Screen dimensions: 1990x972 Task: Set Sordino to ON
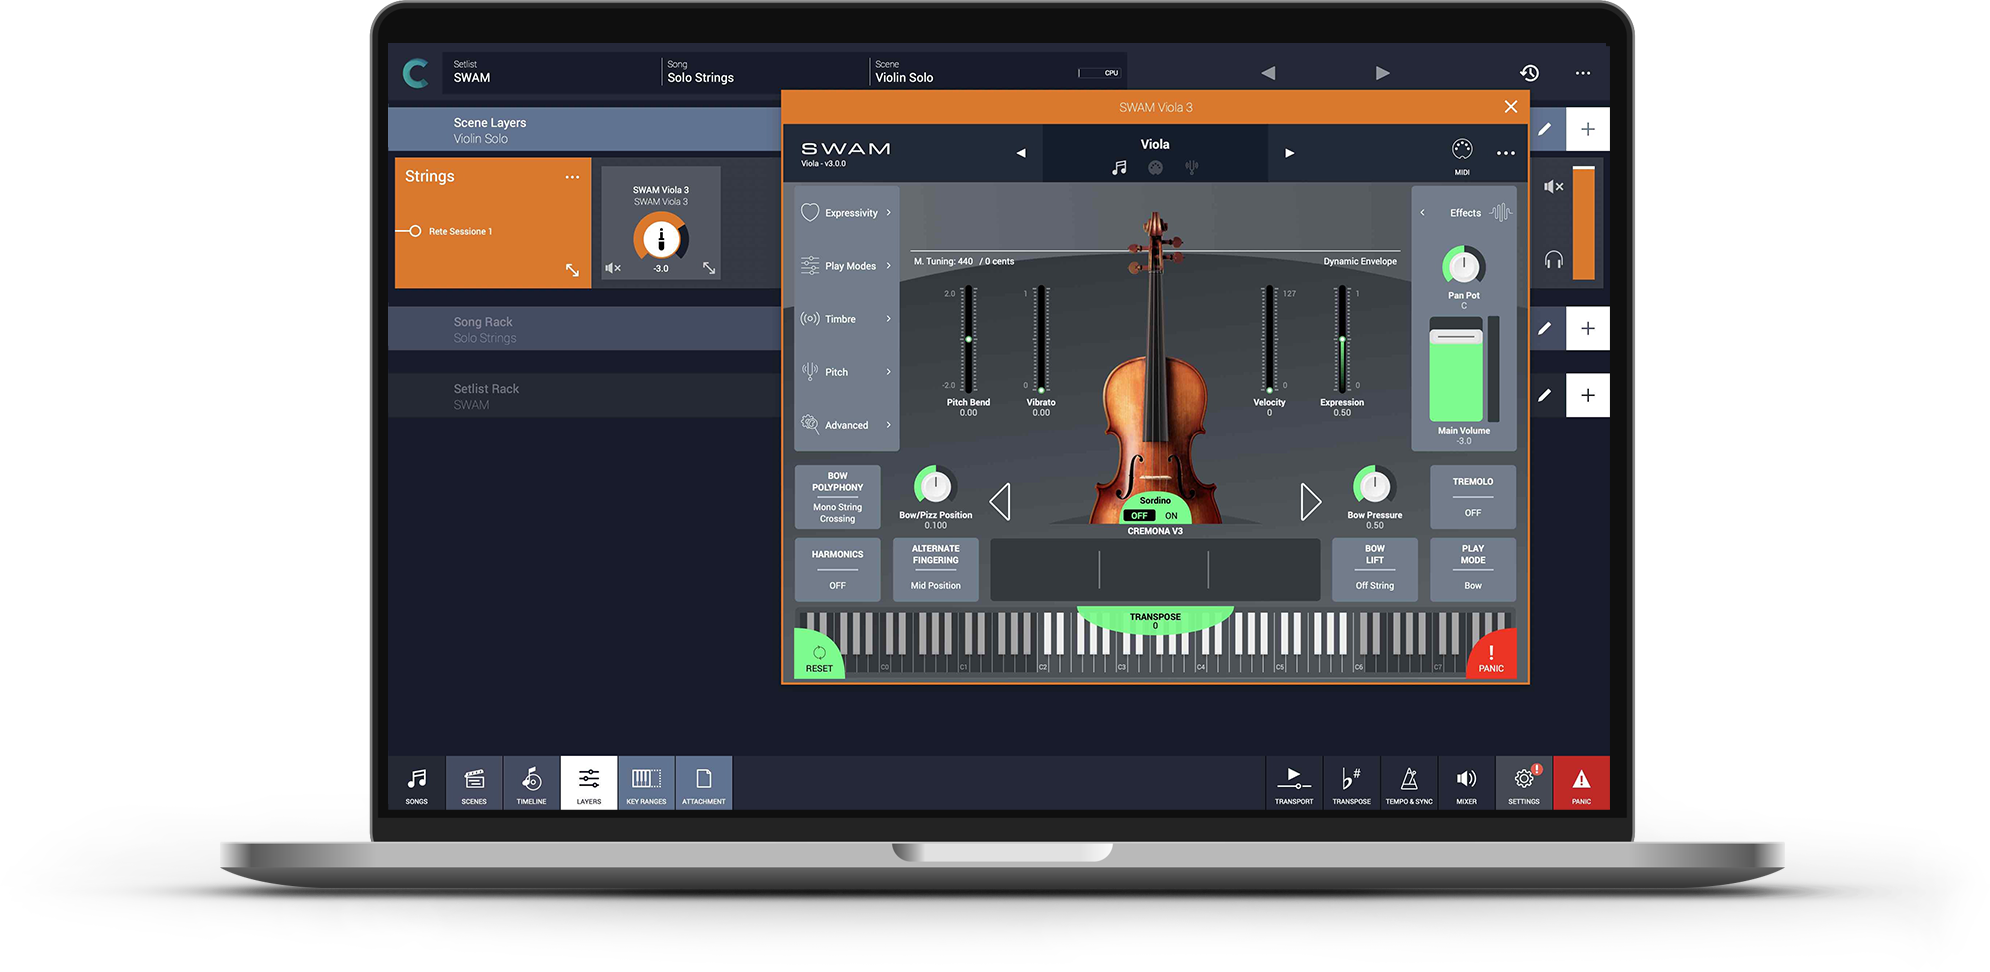(1171, 516)
